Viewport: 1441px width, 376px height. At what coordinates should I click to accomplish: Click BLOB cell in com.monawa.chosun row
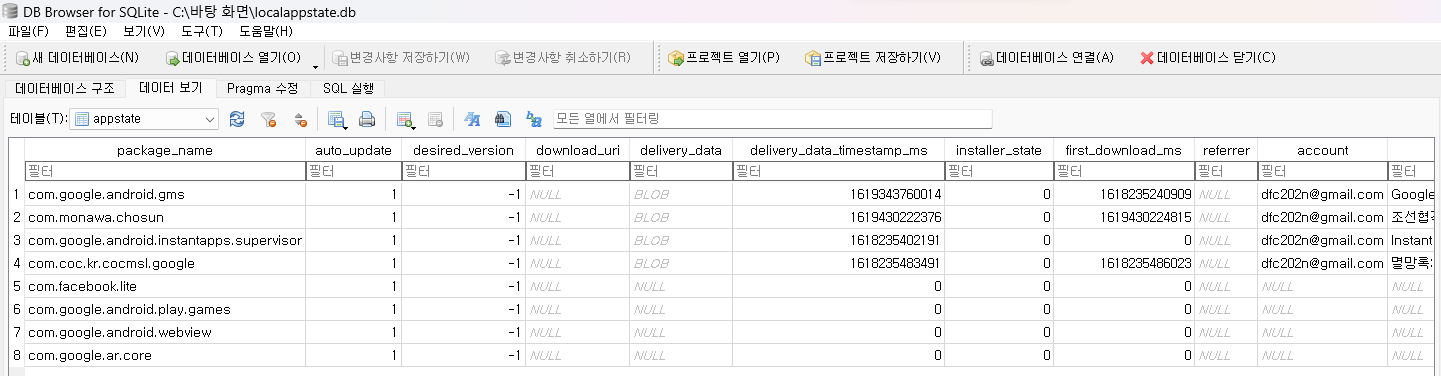(x=681, y=217)
